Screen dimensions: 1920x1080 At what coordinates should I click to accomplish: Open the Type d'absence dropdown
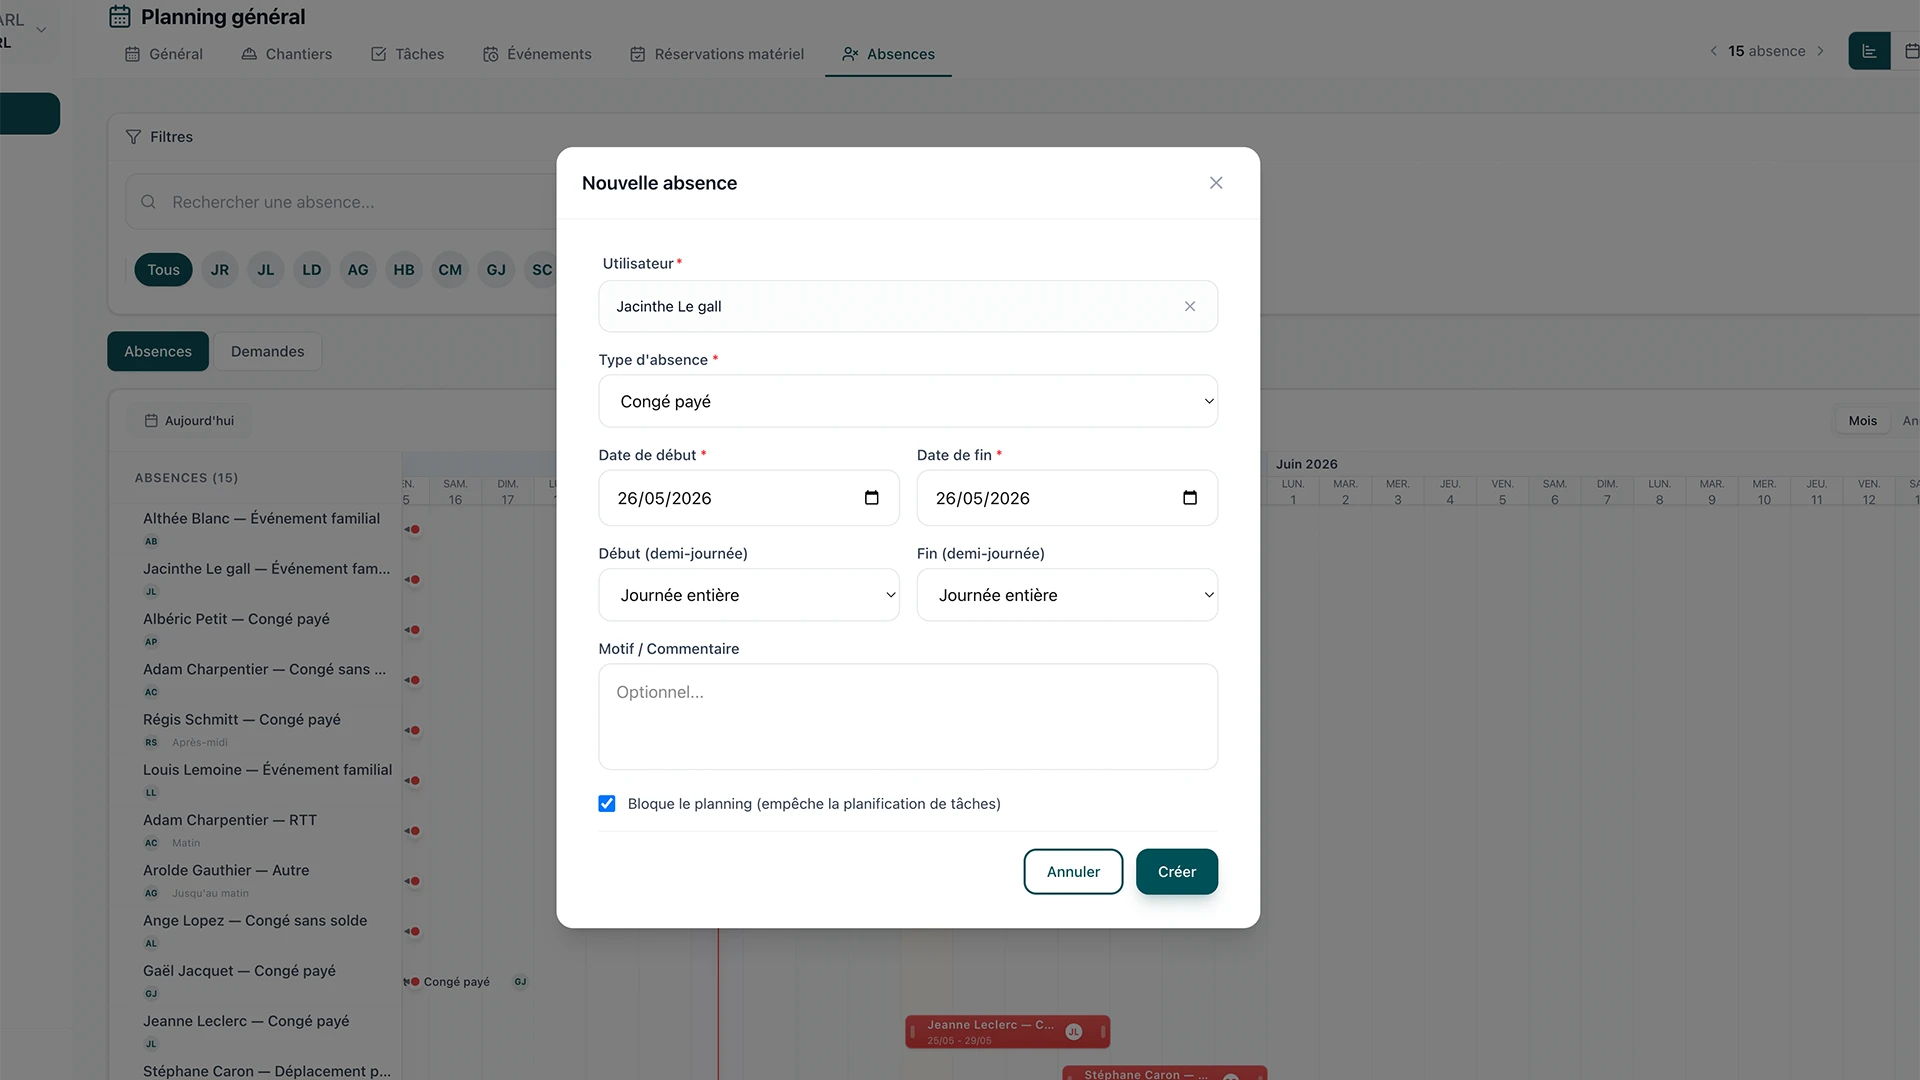tap(908, 401)
